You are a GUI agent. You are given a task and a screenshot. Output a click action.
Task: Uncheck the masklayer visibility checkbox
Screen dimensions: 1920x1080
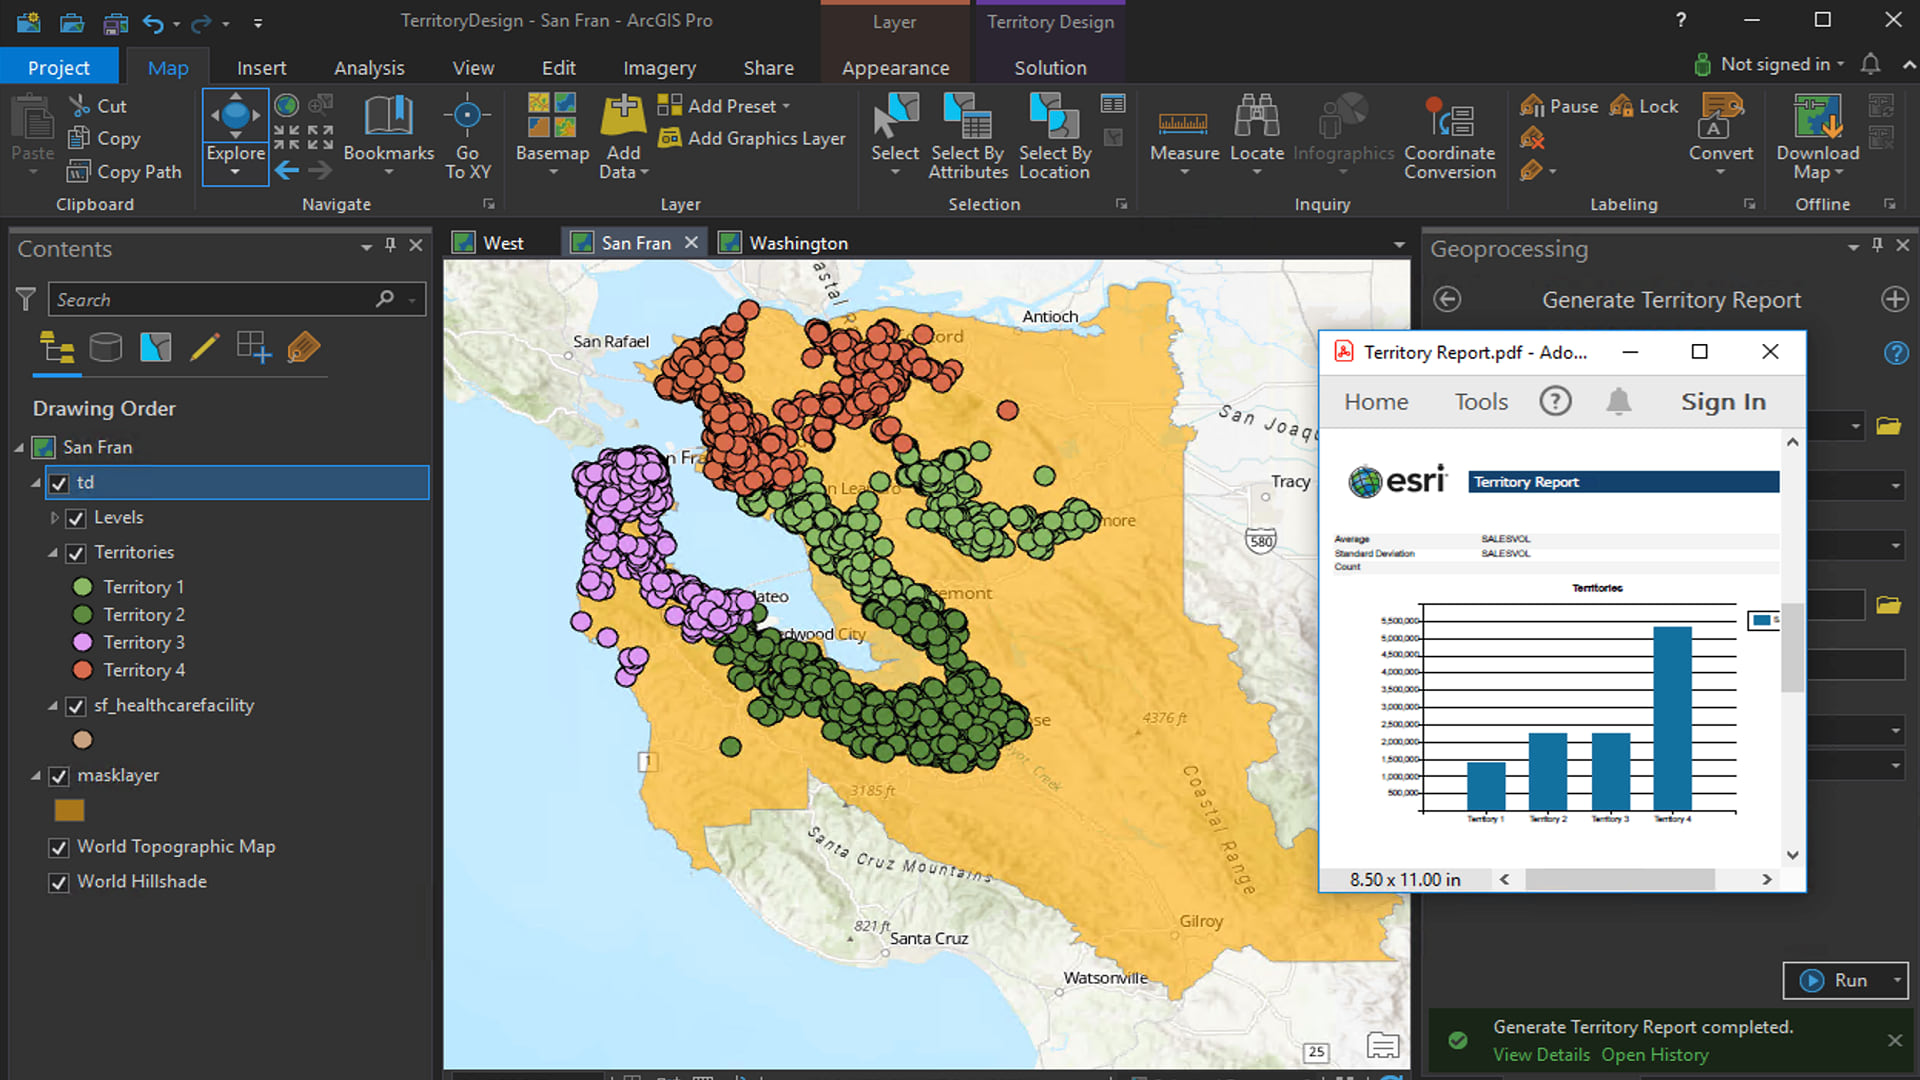coord(59,776)
